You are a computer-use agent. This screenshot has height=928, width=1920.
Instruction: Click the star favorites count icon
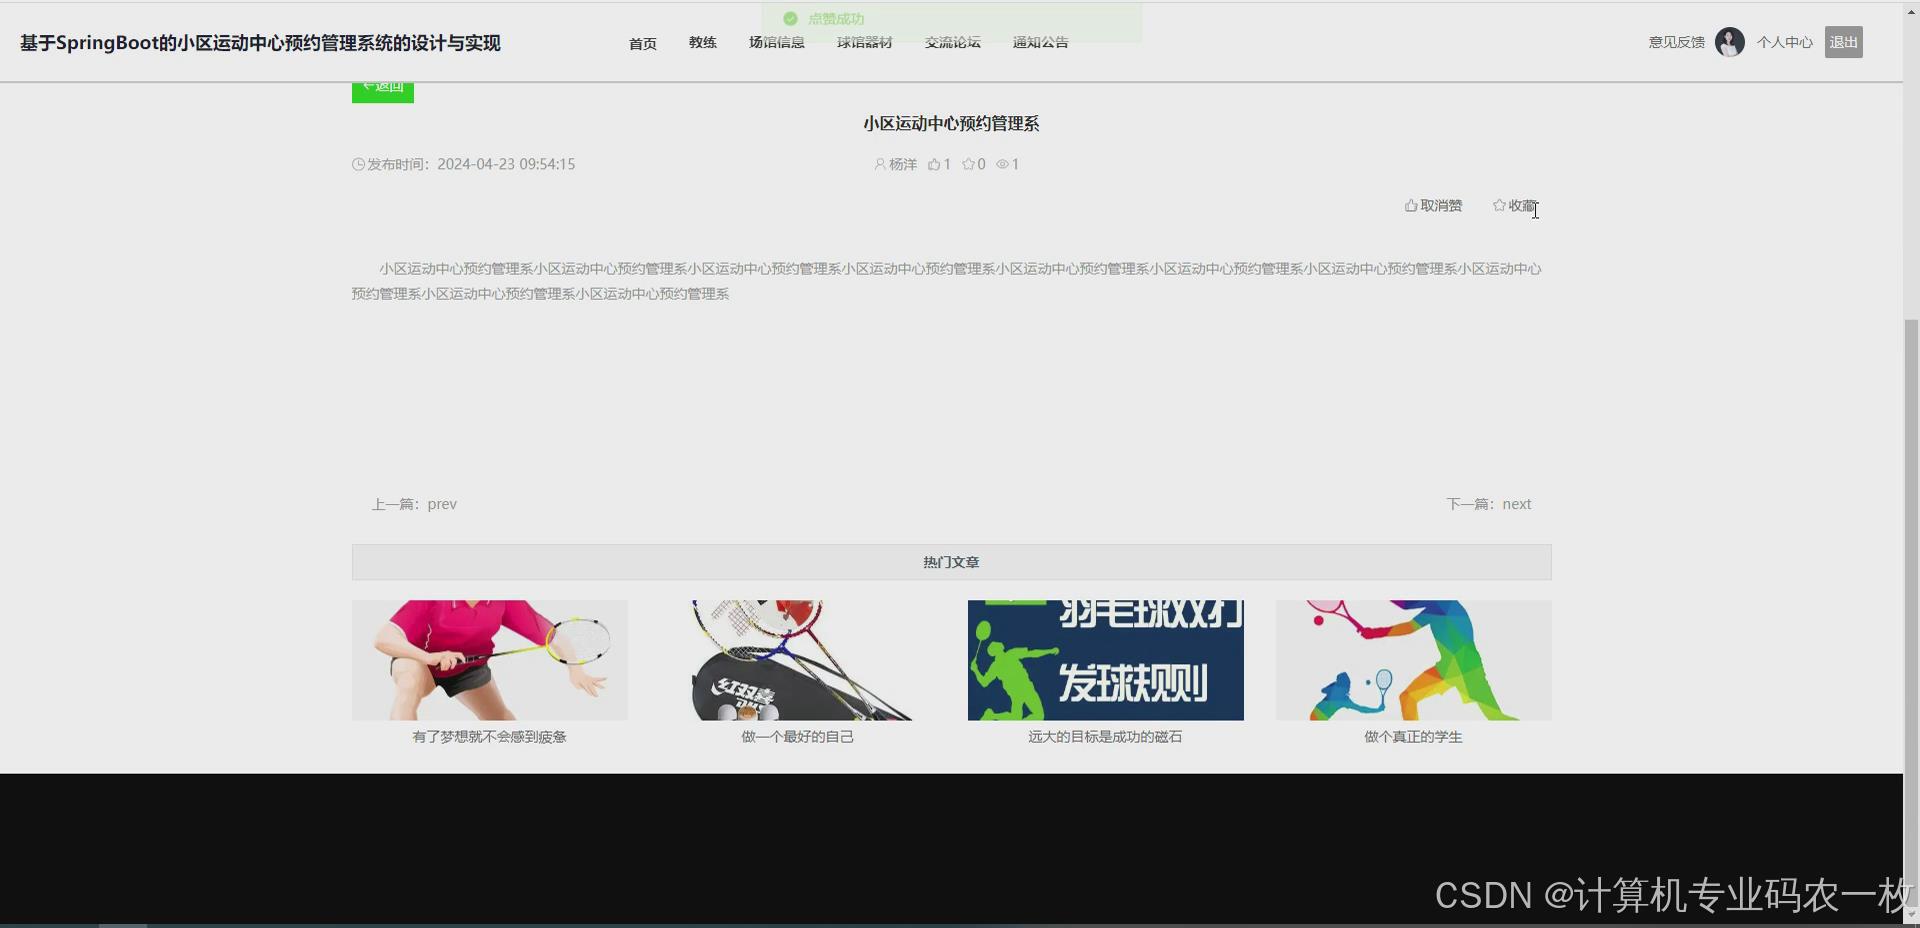pyautogui.click(x=968, y=164)
